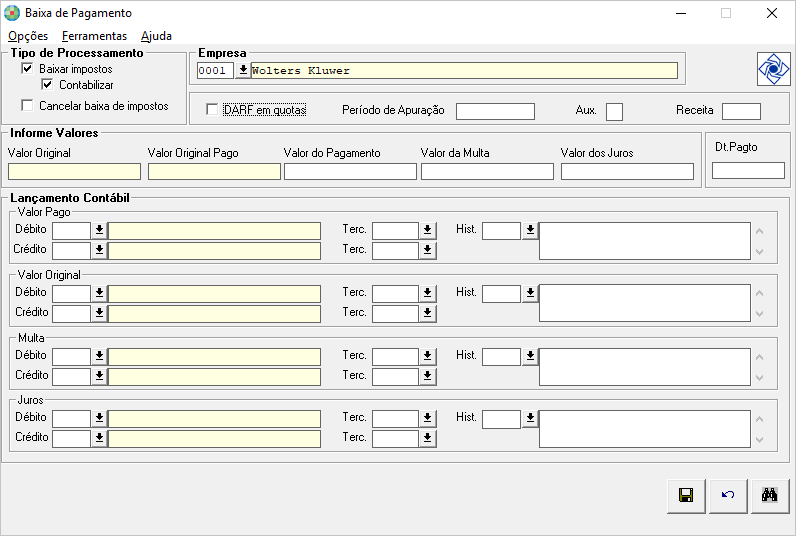Image resolution: width=796 pixels, height=536 pixels.
Task: Open Multa Débito account lookup arrow
Action: coord(100,356)
